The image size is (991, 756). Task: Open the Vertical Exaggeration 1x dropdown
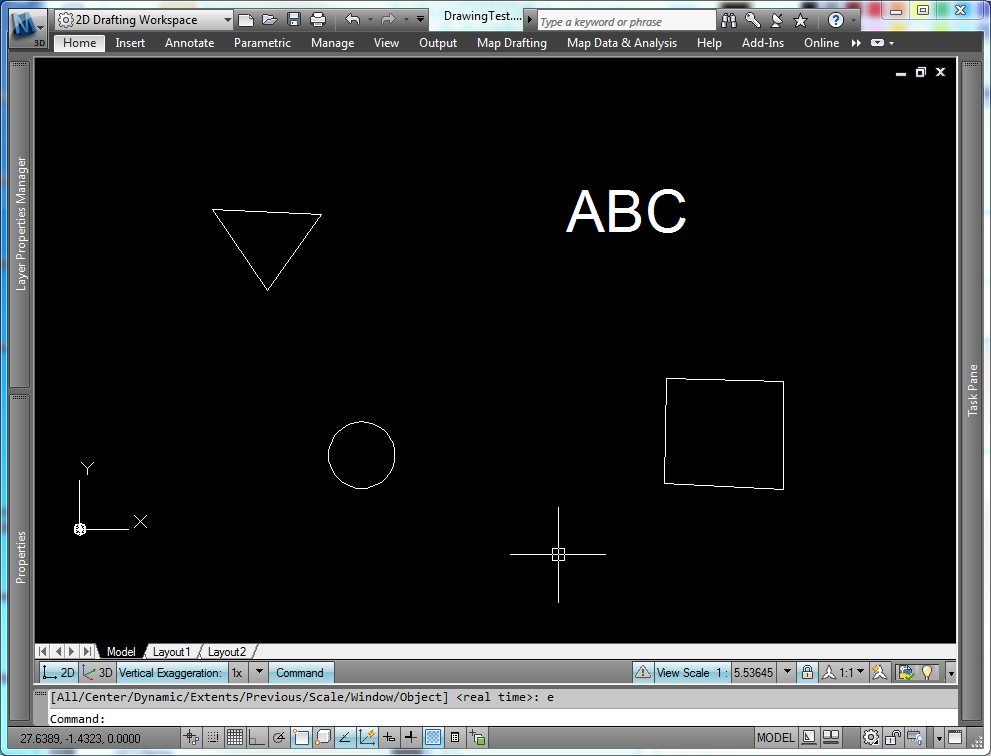tap(258, 673)
